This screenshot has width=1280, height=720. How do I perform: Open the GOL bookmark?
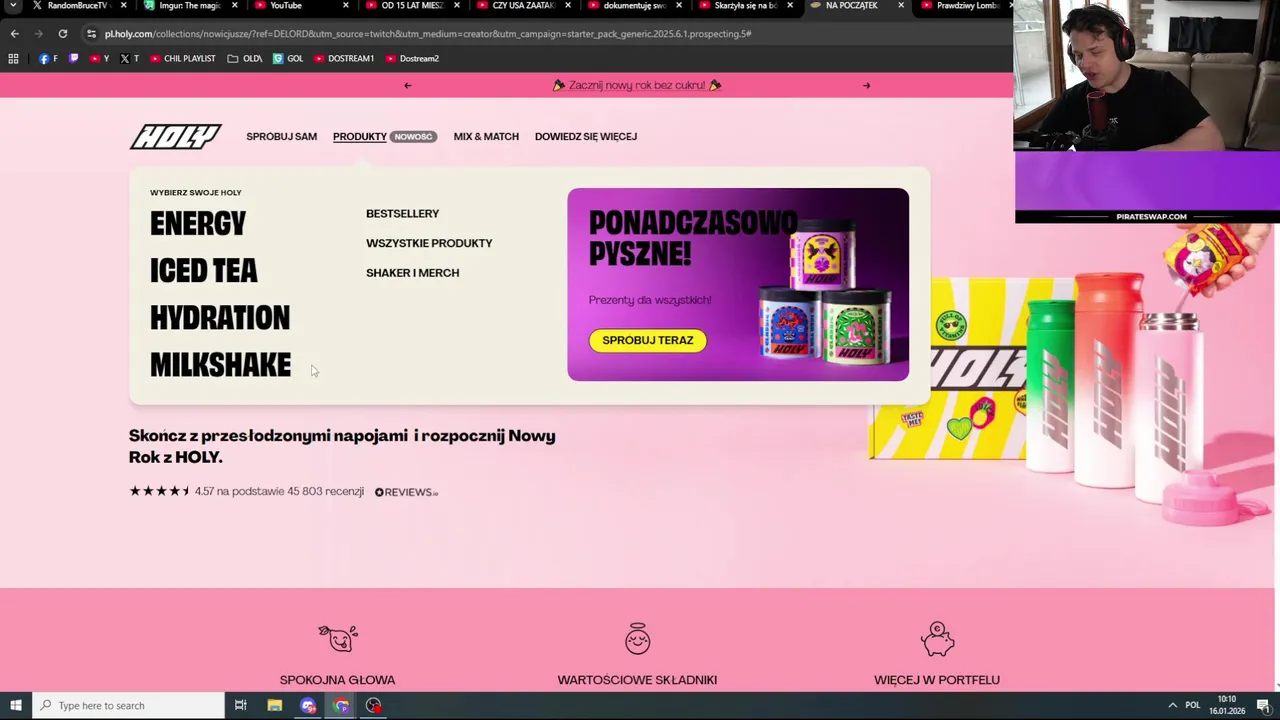pos(288,58)
